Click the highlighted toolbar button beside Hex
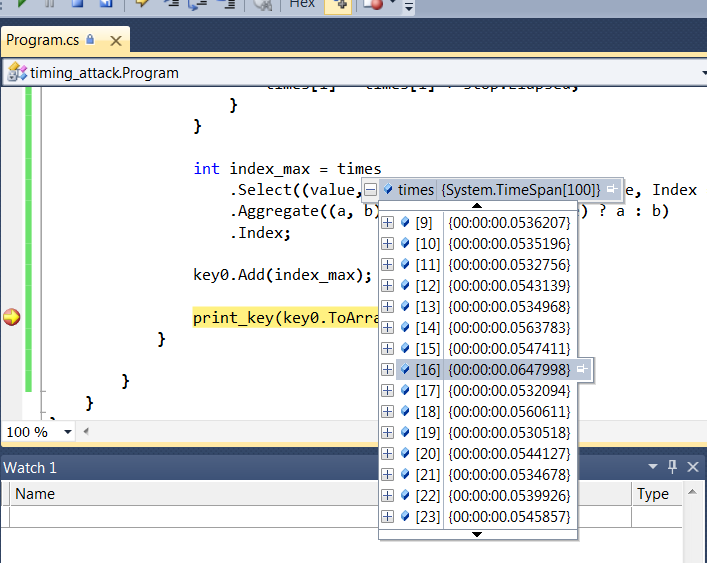 (x=338, y=5)
